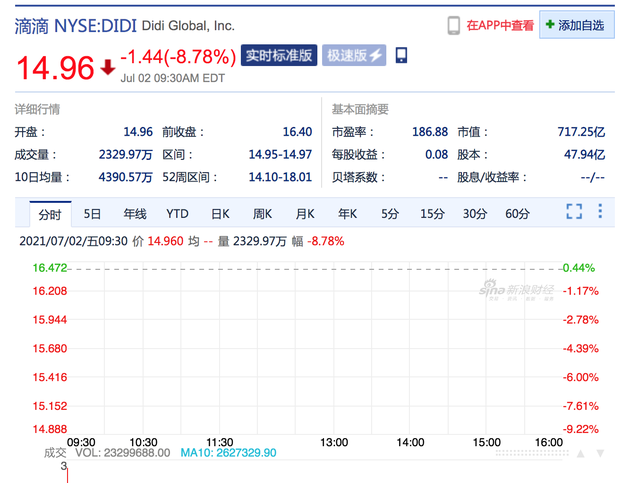This screenshot has width=630, height=483.
Task: Click the 市盈率 value 186.88
Action: (x=430, y=132)
